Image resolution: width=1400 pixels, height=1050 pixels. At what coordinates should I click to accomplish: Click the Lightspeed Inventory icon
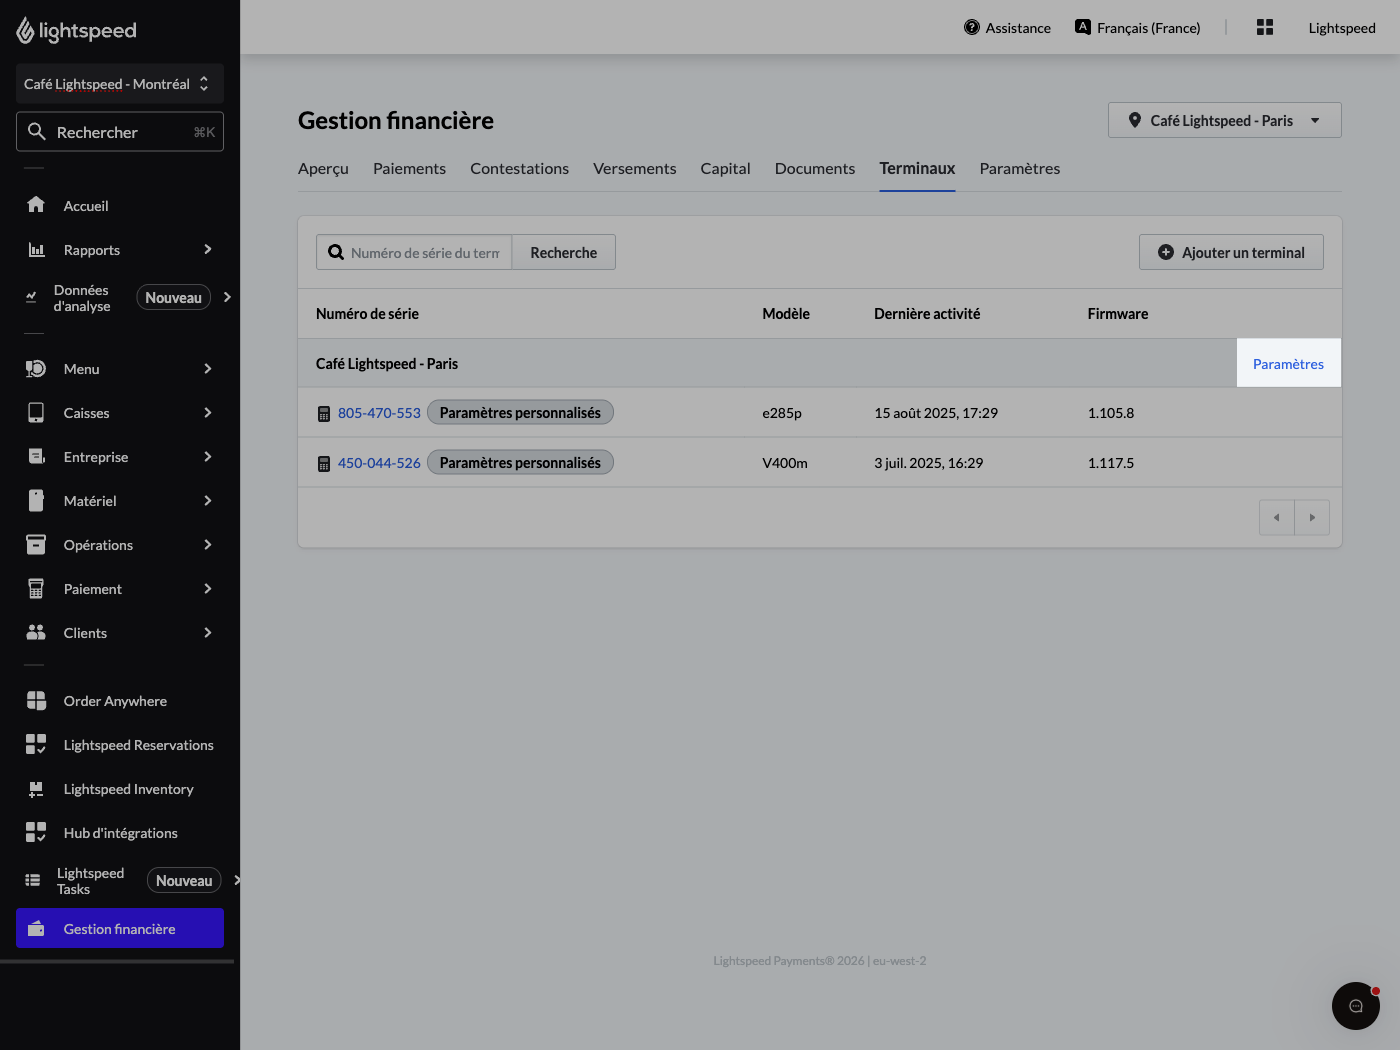point(36,789)
